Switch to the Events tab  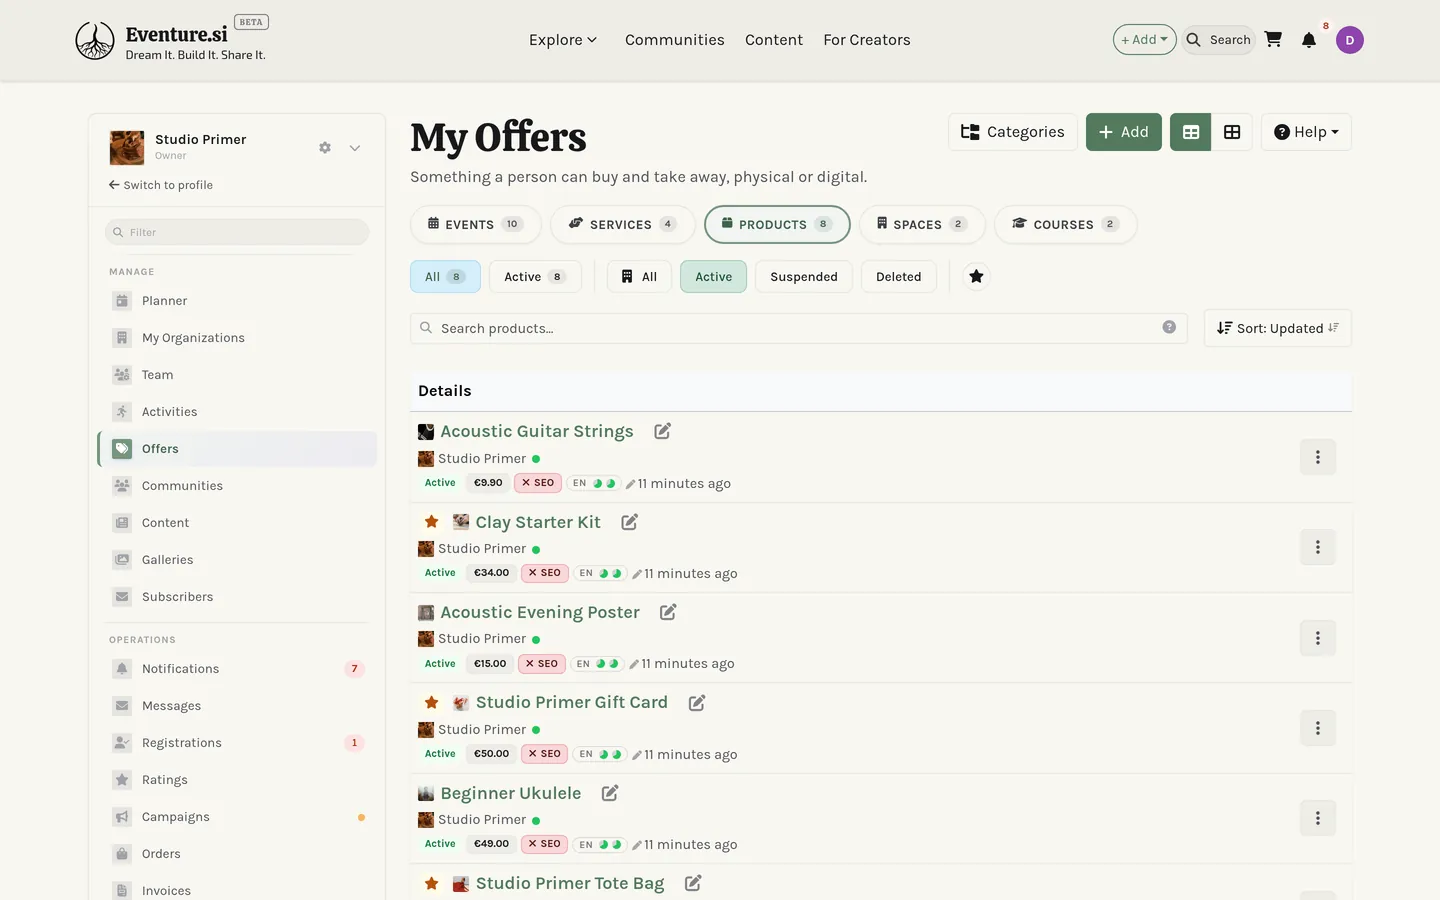pyautogui.click(x=475, y=224)
